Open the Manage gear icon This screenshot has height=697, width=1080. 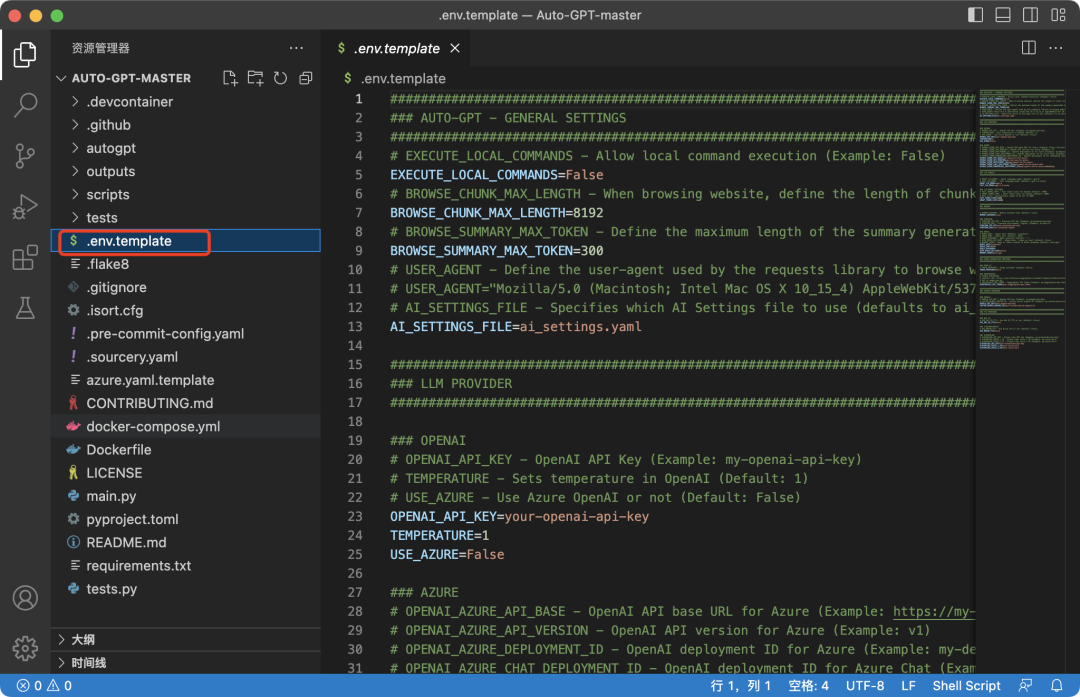pos(25,648)
